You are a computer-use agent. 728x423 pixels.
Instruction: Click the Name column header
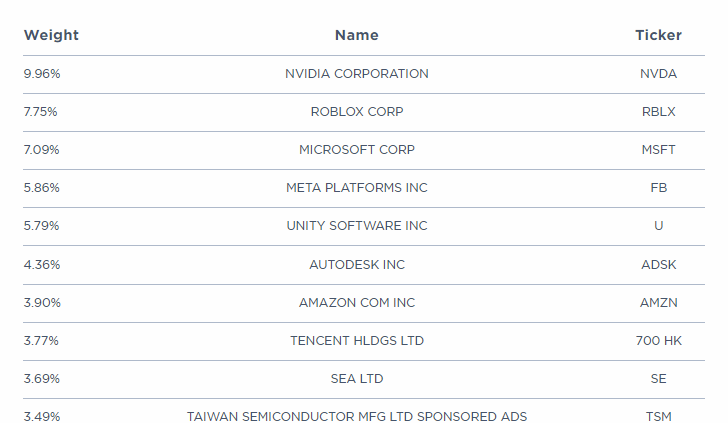[x=356, y=35]
